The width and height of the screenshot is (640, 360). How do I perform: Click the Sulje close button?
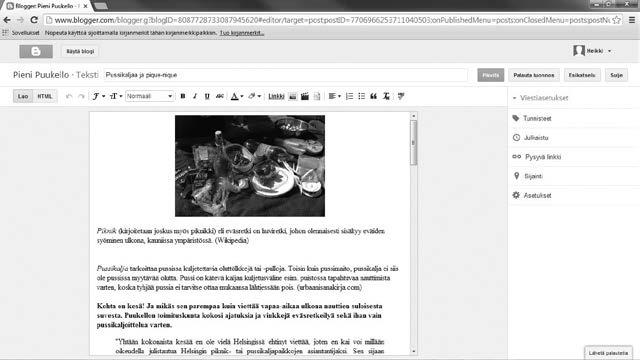616,75
